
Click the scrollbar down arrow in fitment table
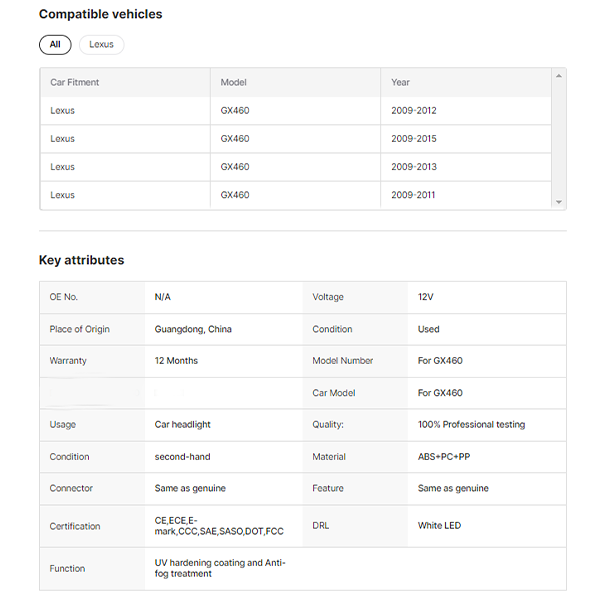(x=559, y=202)
